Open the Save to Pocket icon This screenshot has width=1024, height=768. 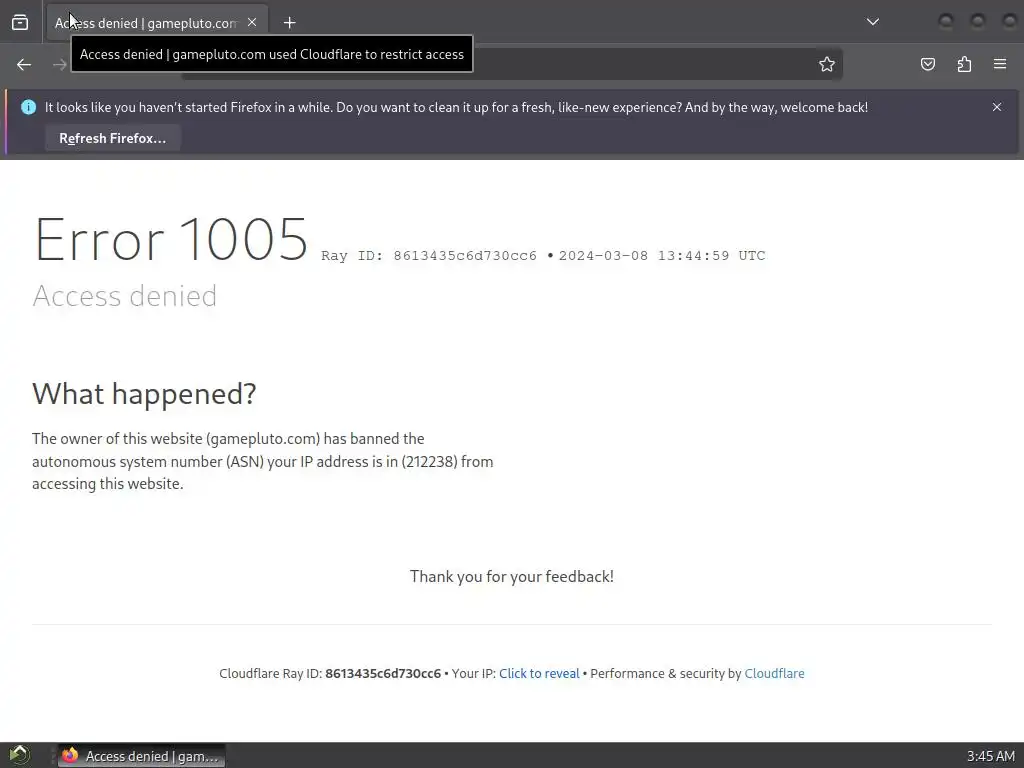point(928,64)
